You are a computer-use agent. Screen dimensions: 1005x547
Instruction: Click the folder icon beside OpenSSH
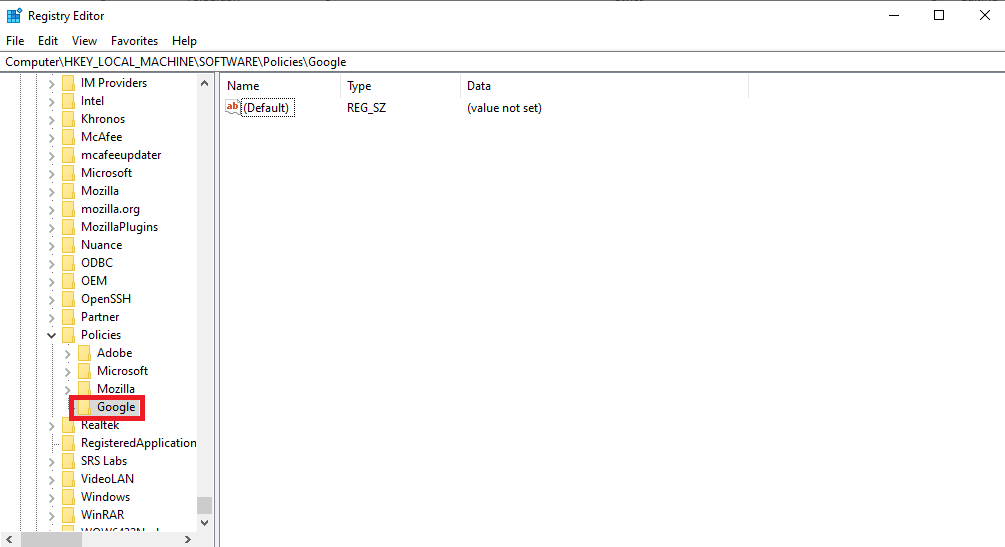coord(69,299)
